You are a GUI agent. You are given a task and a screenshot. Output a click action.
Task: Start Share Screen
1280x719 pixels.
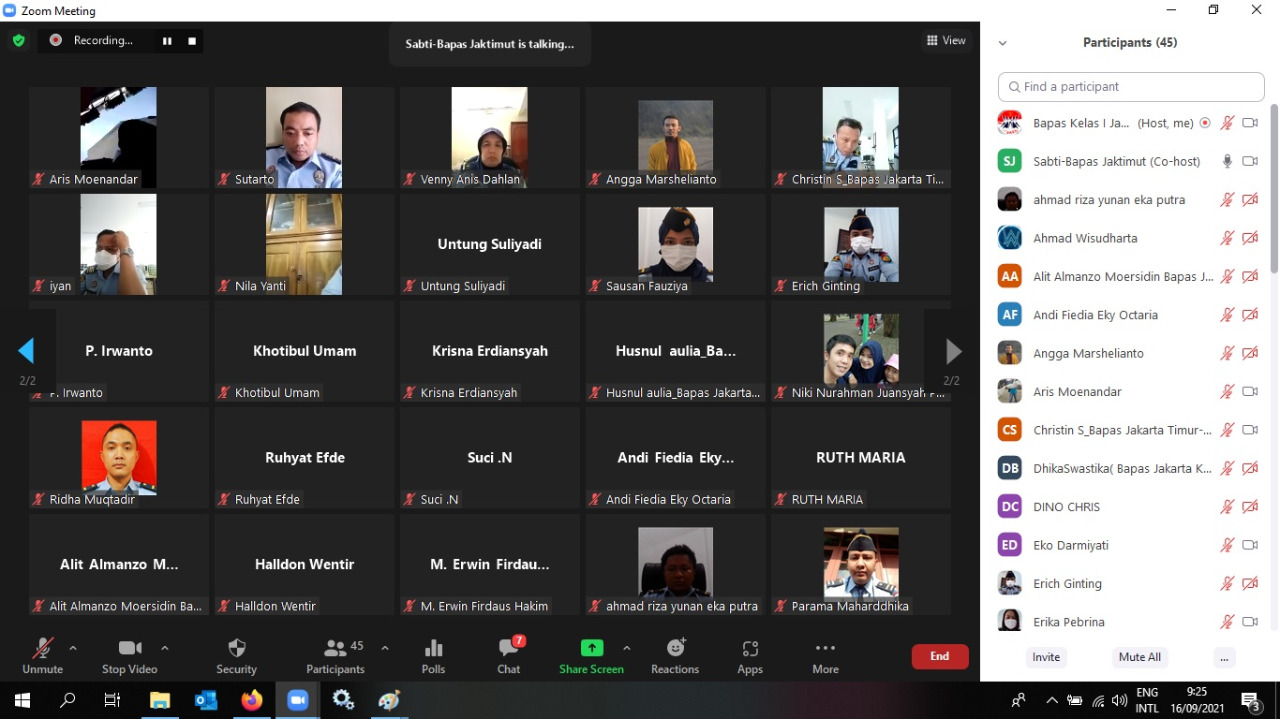592,656
